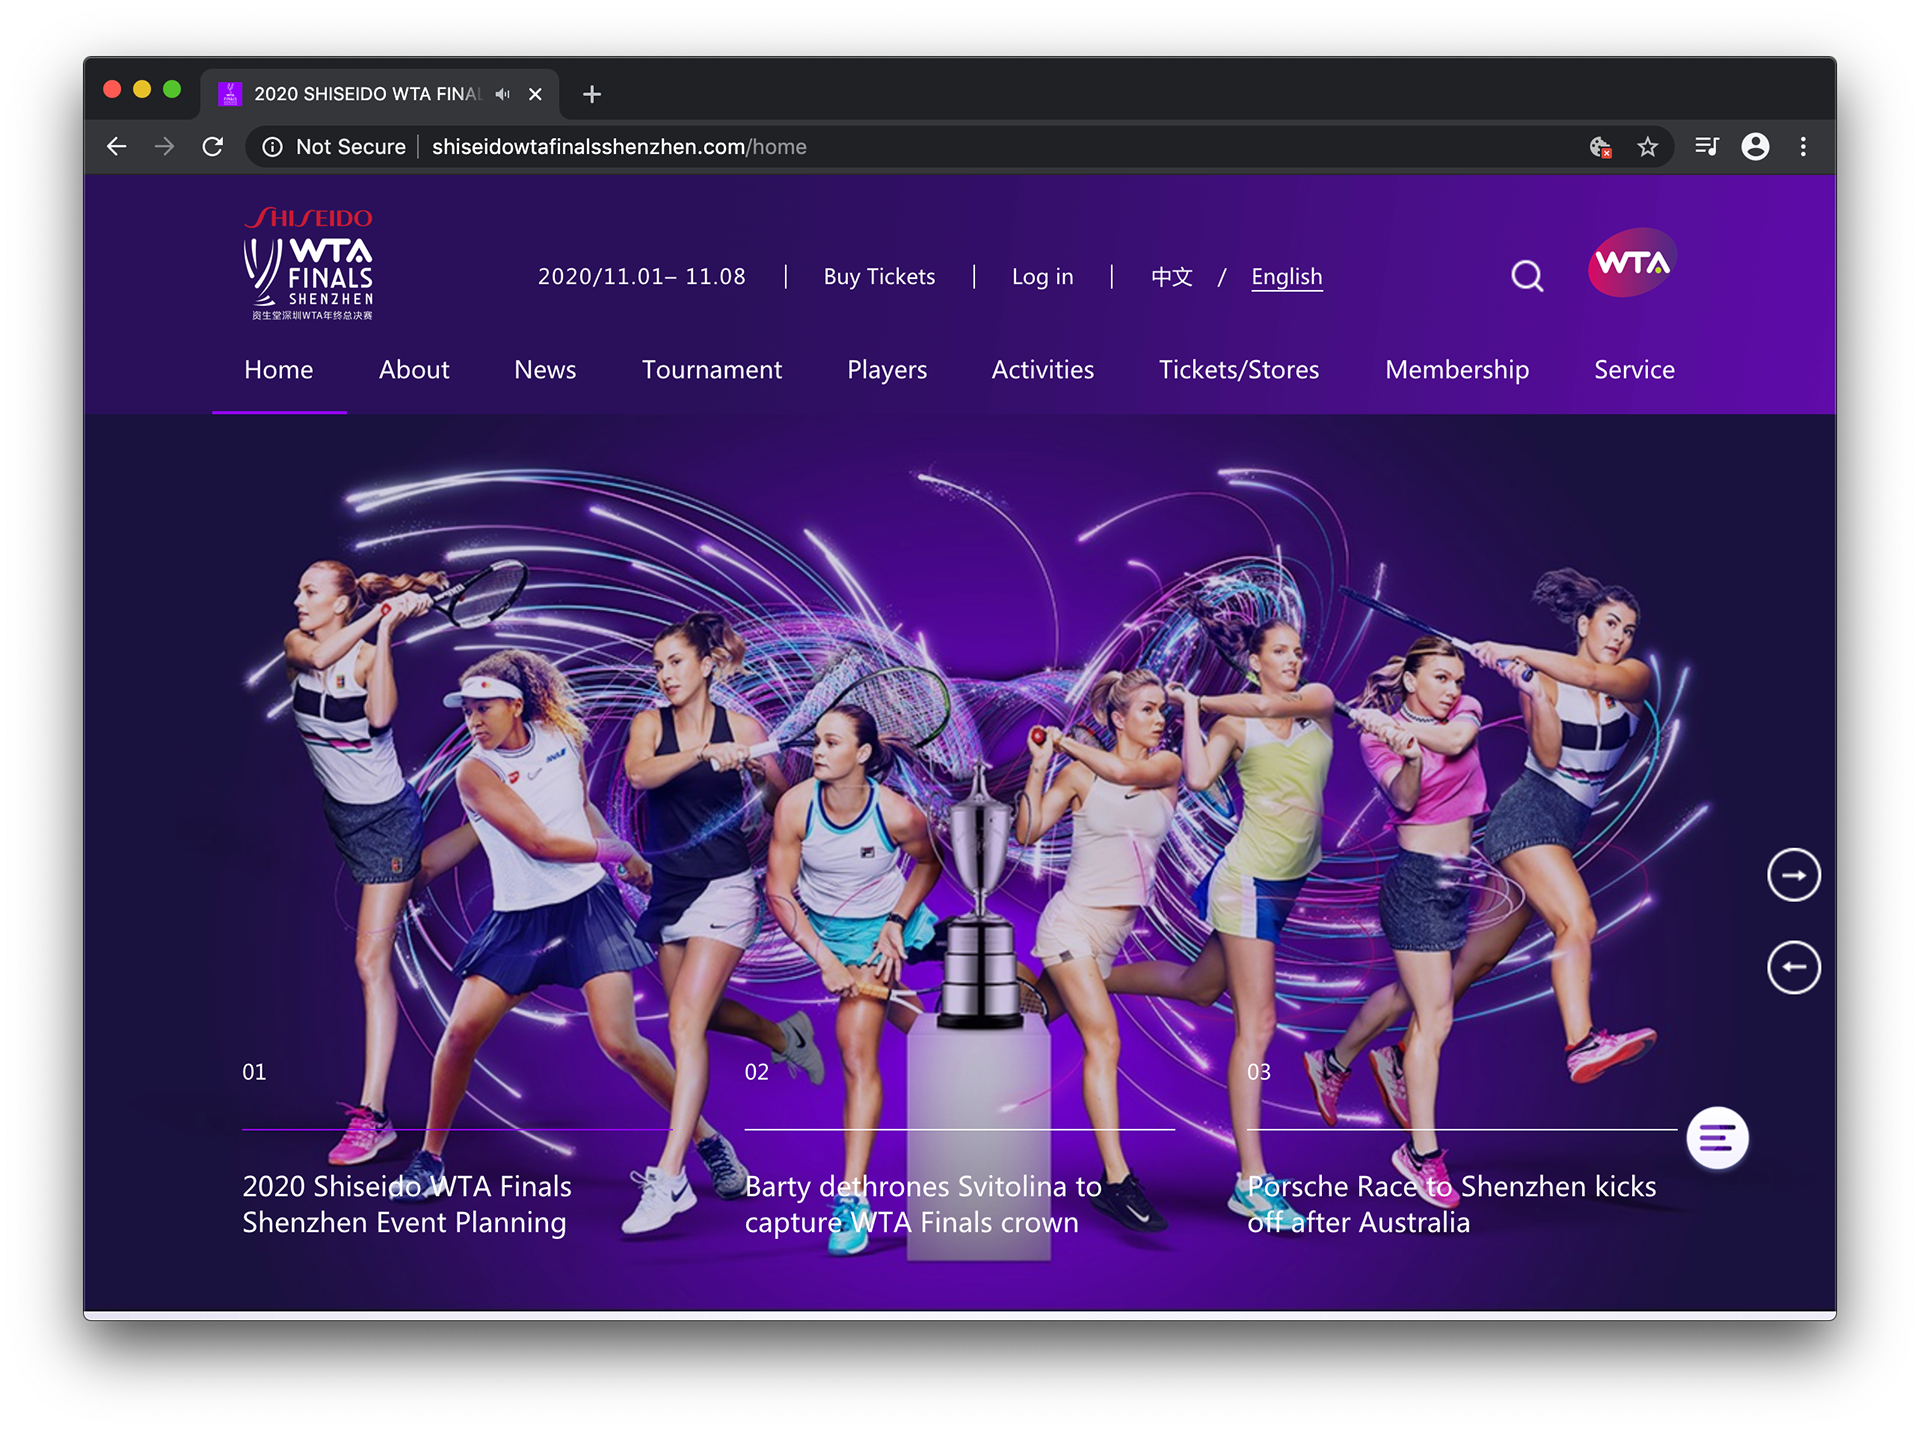Image resolution: width=1920 pixels, height=1431 pixels.
Task: Click the macOS green fullscreen window button
Action: [x=172, y=90]
